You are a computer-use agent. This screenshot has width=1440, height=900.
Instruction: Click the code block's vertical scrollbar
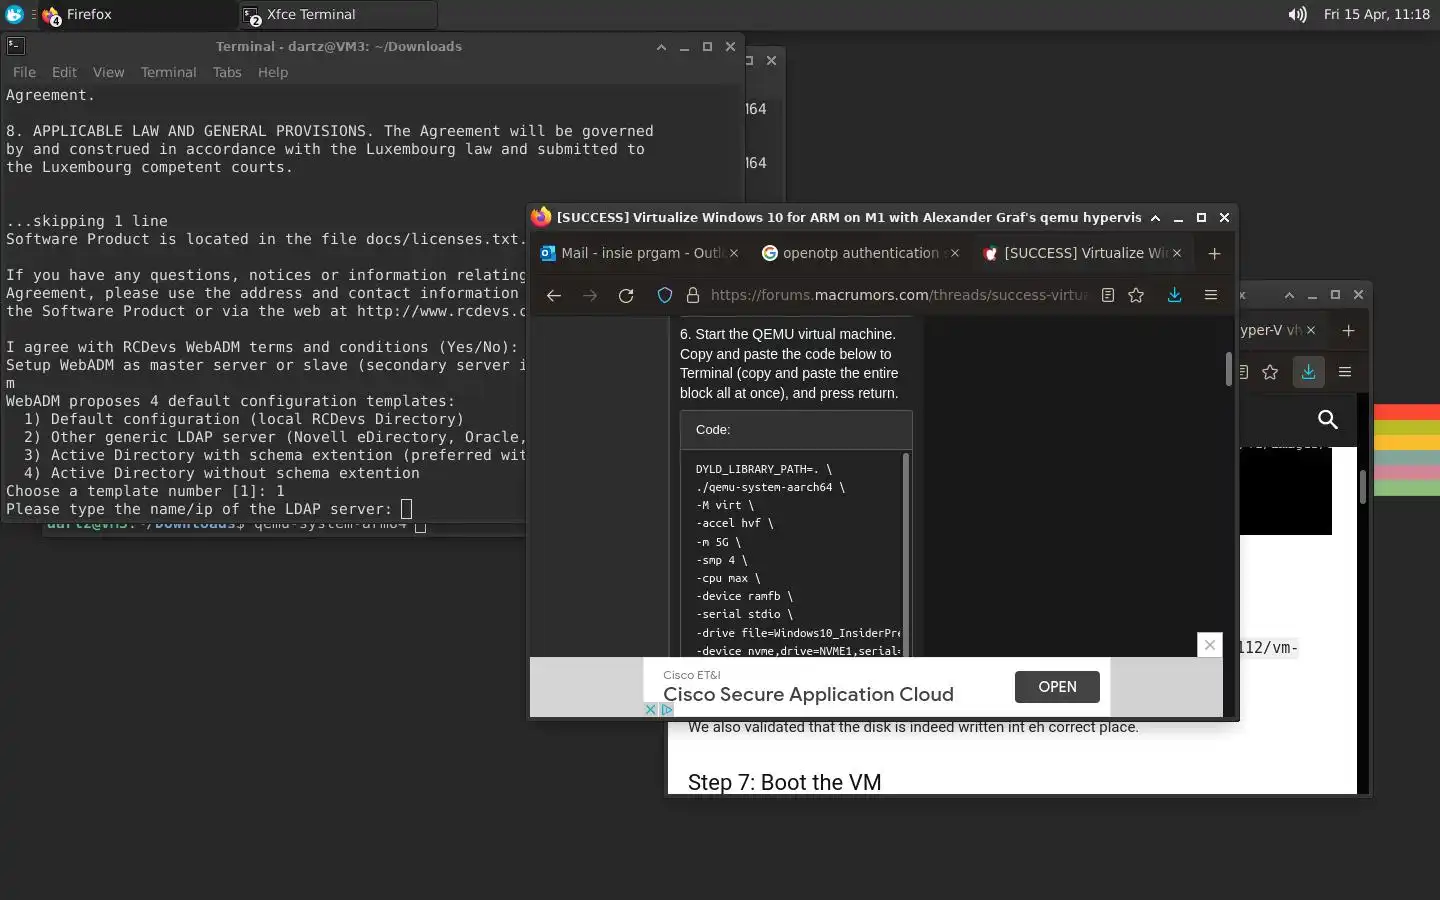pos(906,555)
